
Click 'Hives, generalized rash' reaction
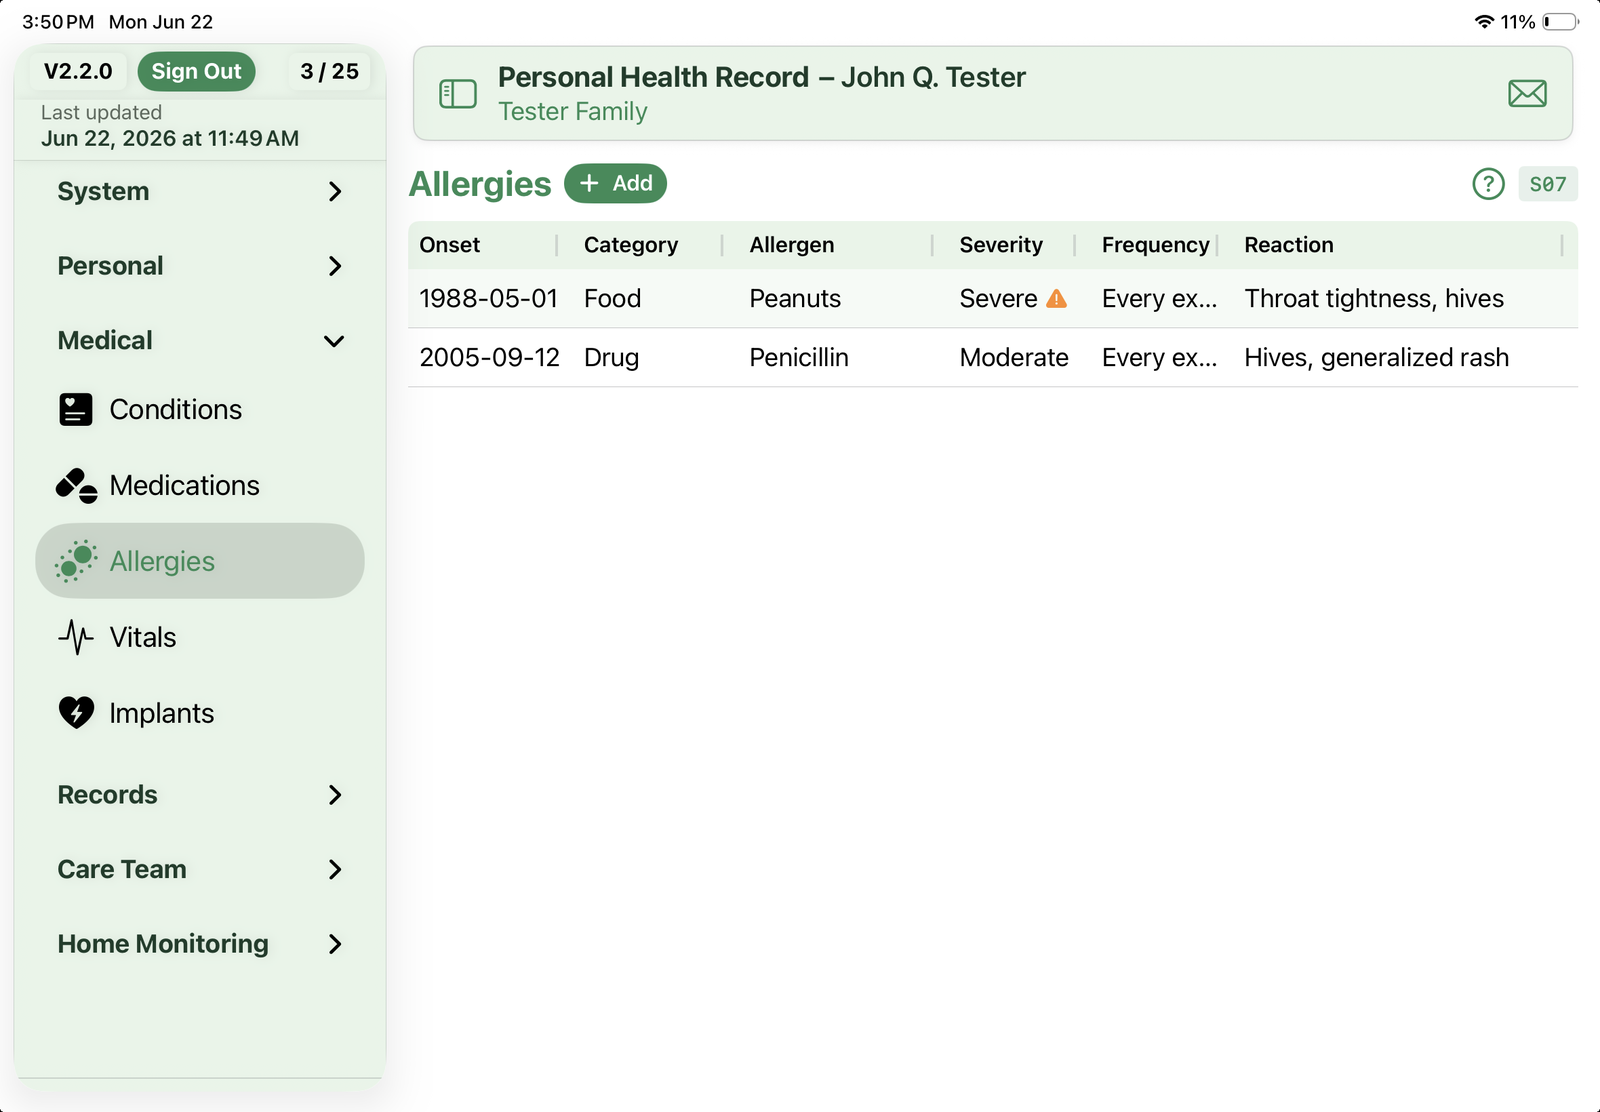[1377, 358]
